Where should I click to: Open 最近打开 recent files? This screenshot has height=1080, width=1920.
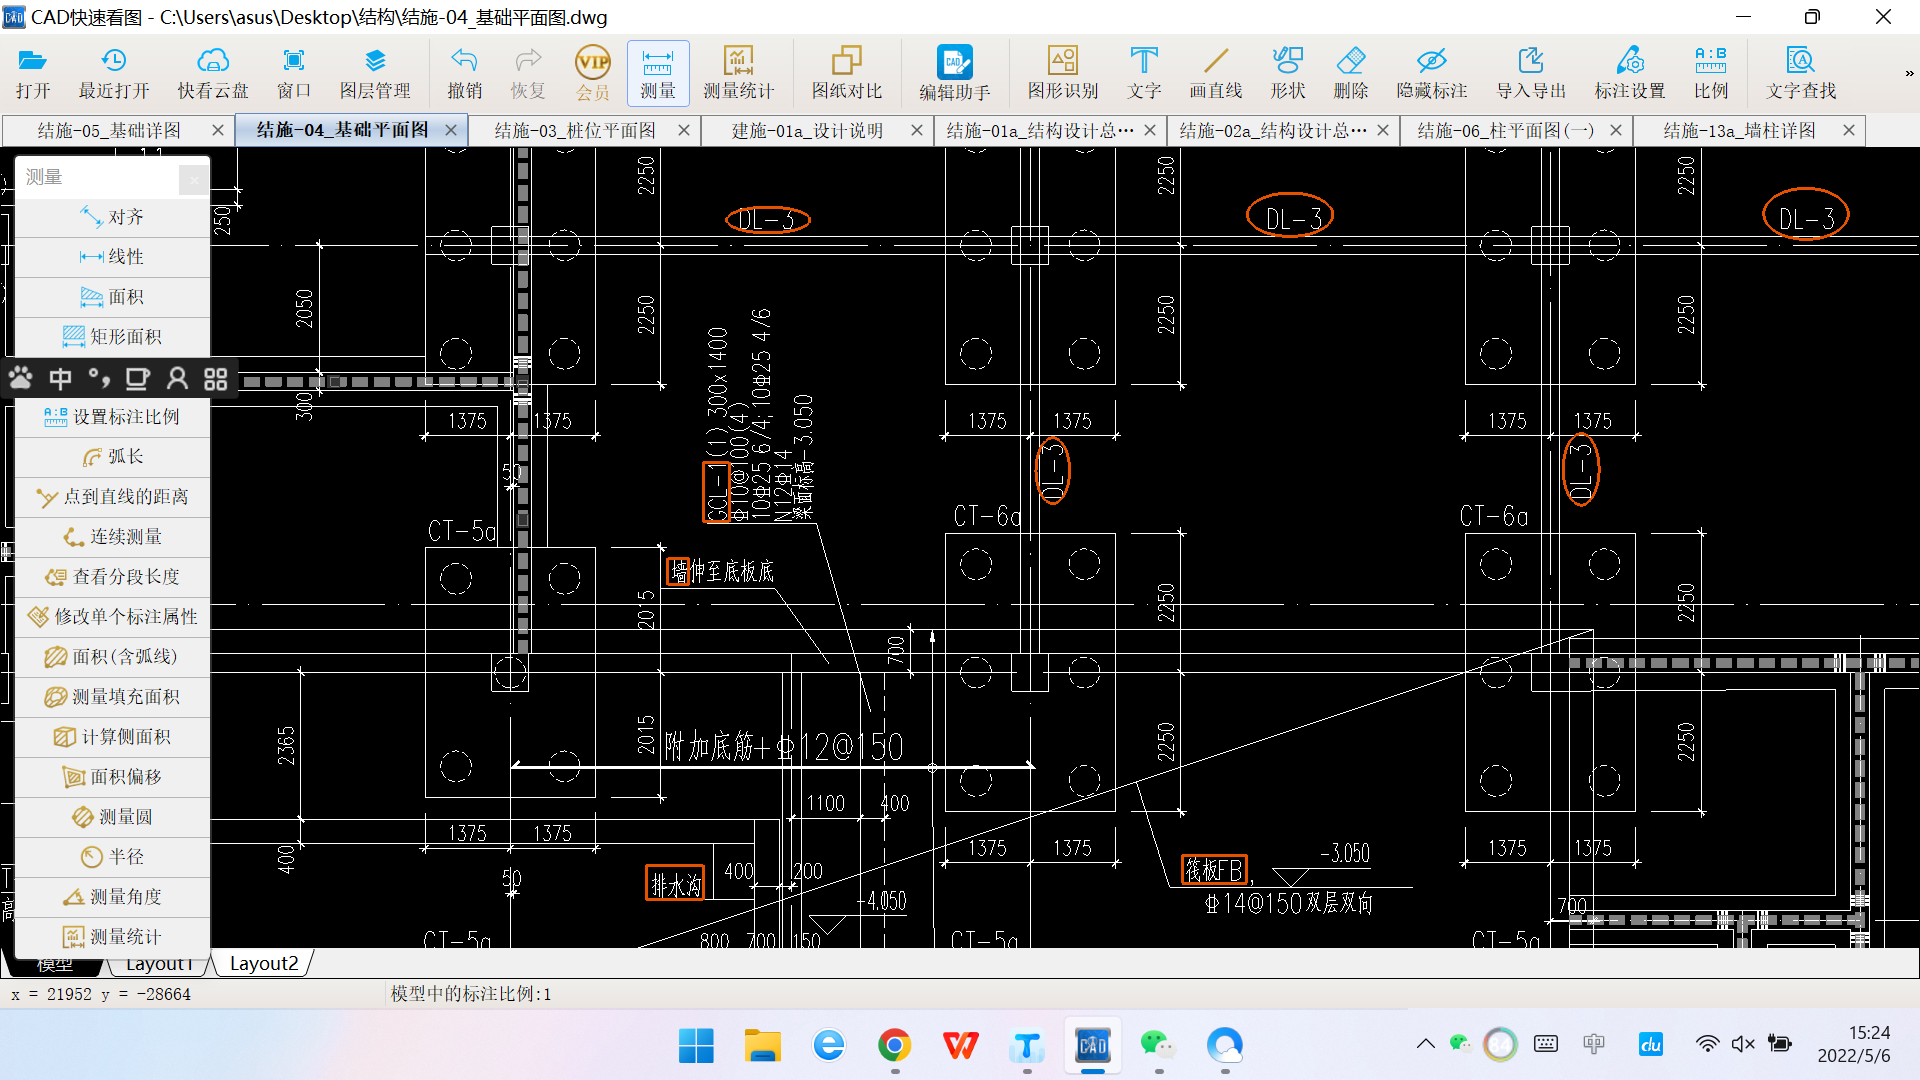click(x=114, y=74)
